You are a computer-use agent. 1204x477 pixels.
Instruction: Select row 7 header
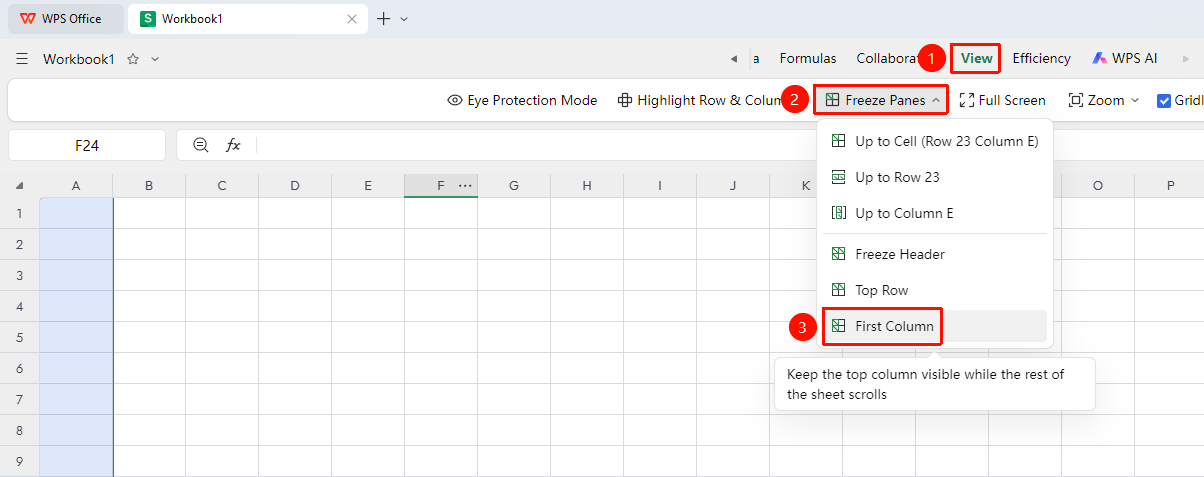tap(19, 399)
